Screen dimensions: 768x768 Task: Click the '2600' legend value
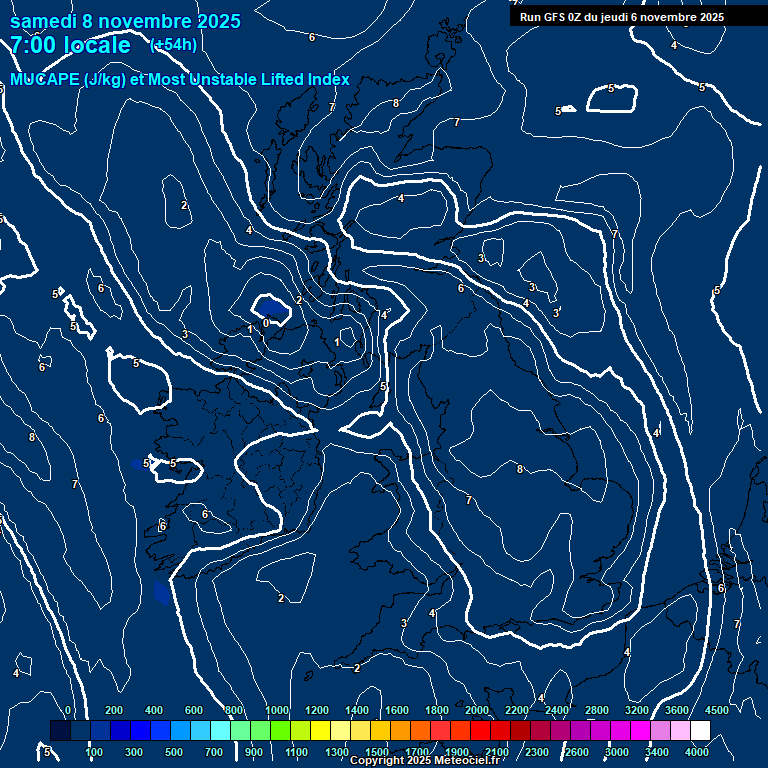[576, 752]
